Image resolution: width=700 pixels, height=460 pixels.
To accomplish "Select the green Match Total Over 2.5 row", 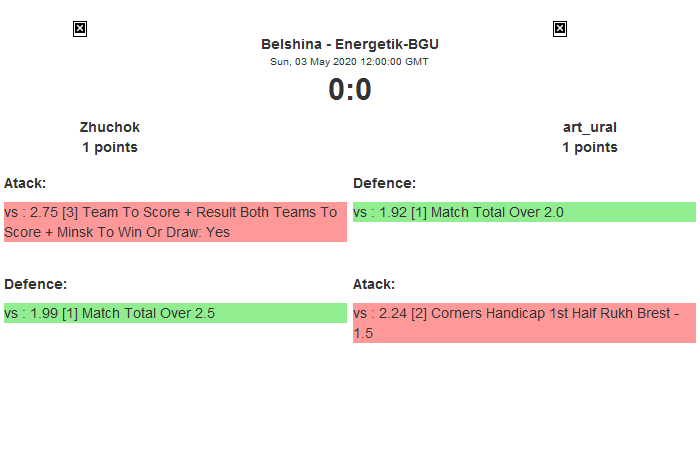I will click(175, 313).
